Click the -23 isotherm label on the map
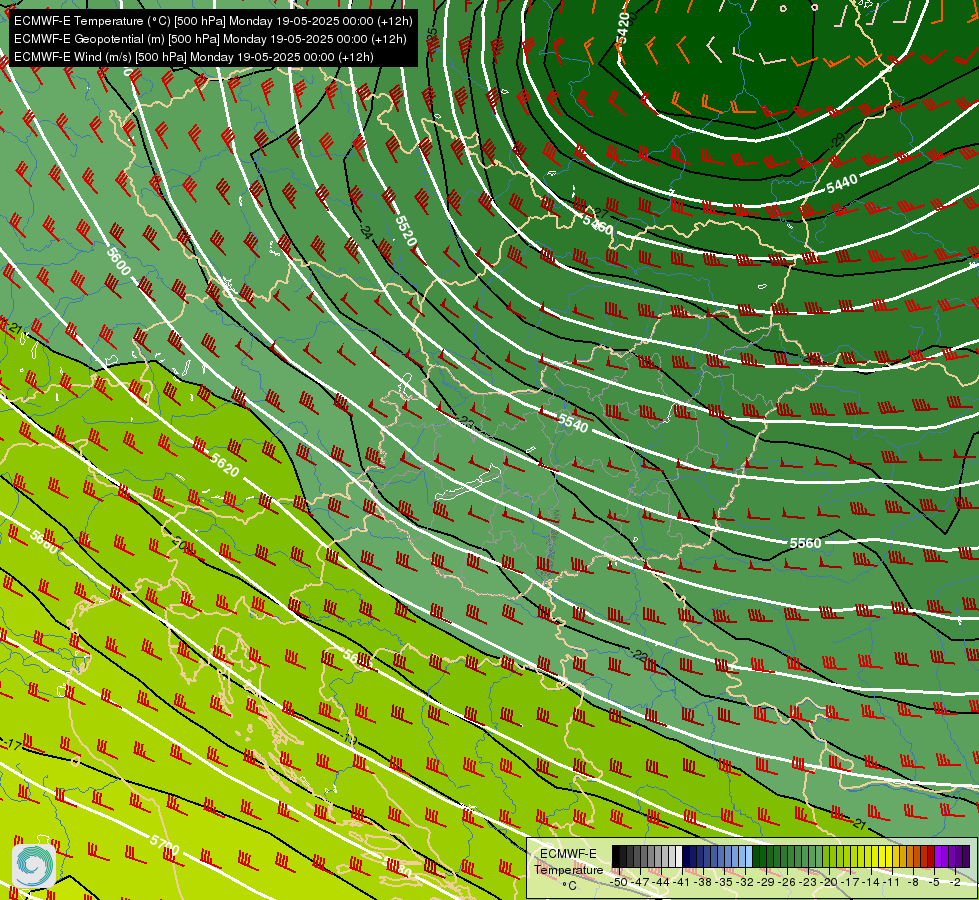 (466, 422)
